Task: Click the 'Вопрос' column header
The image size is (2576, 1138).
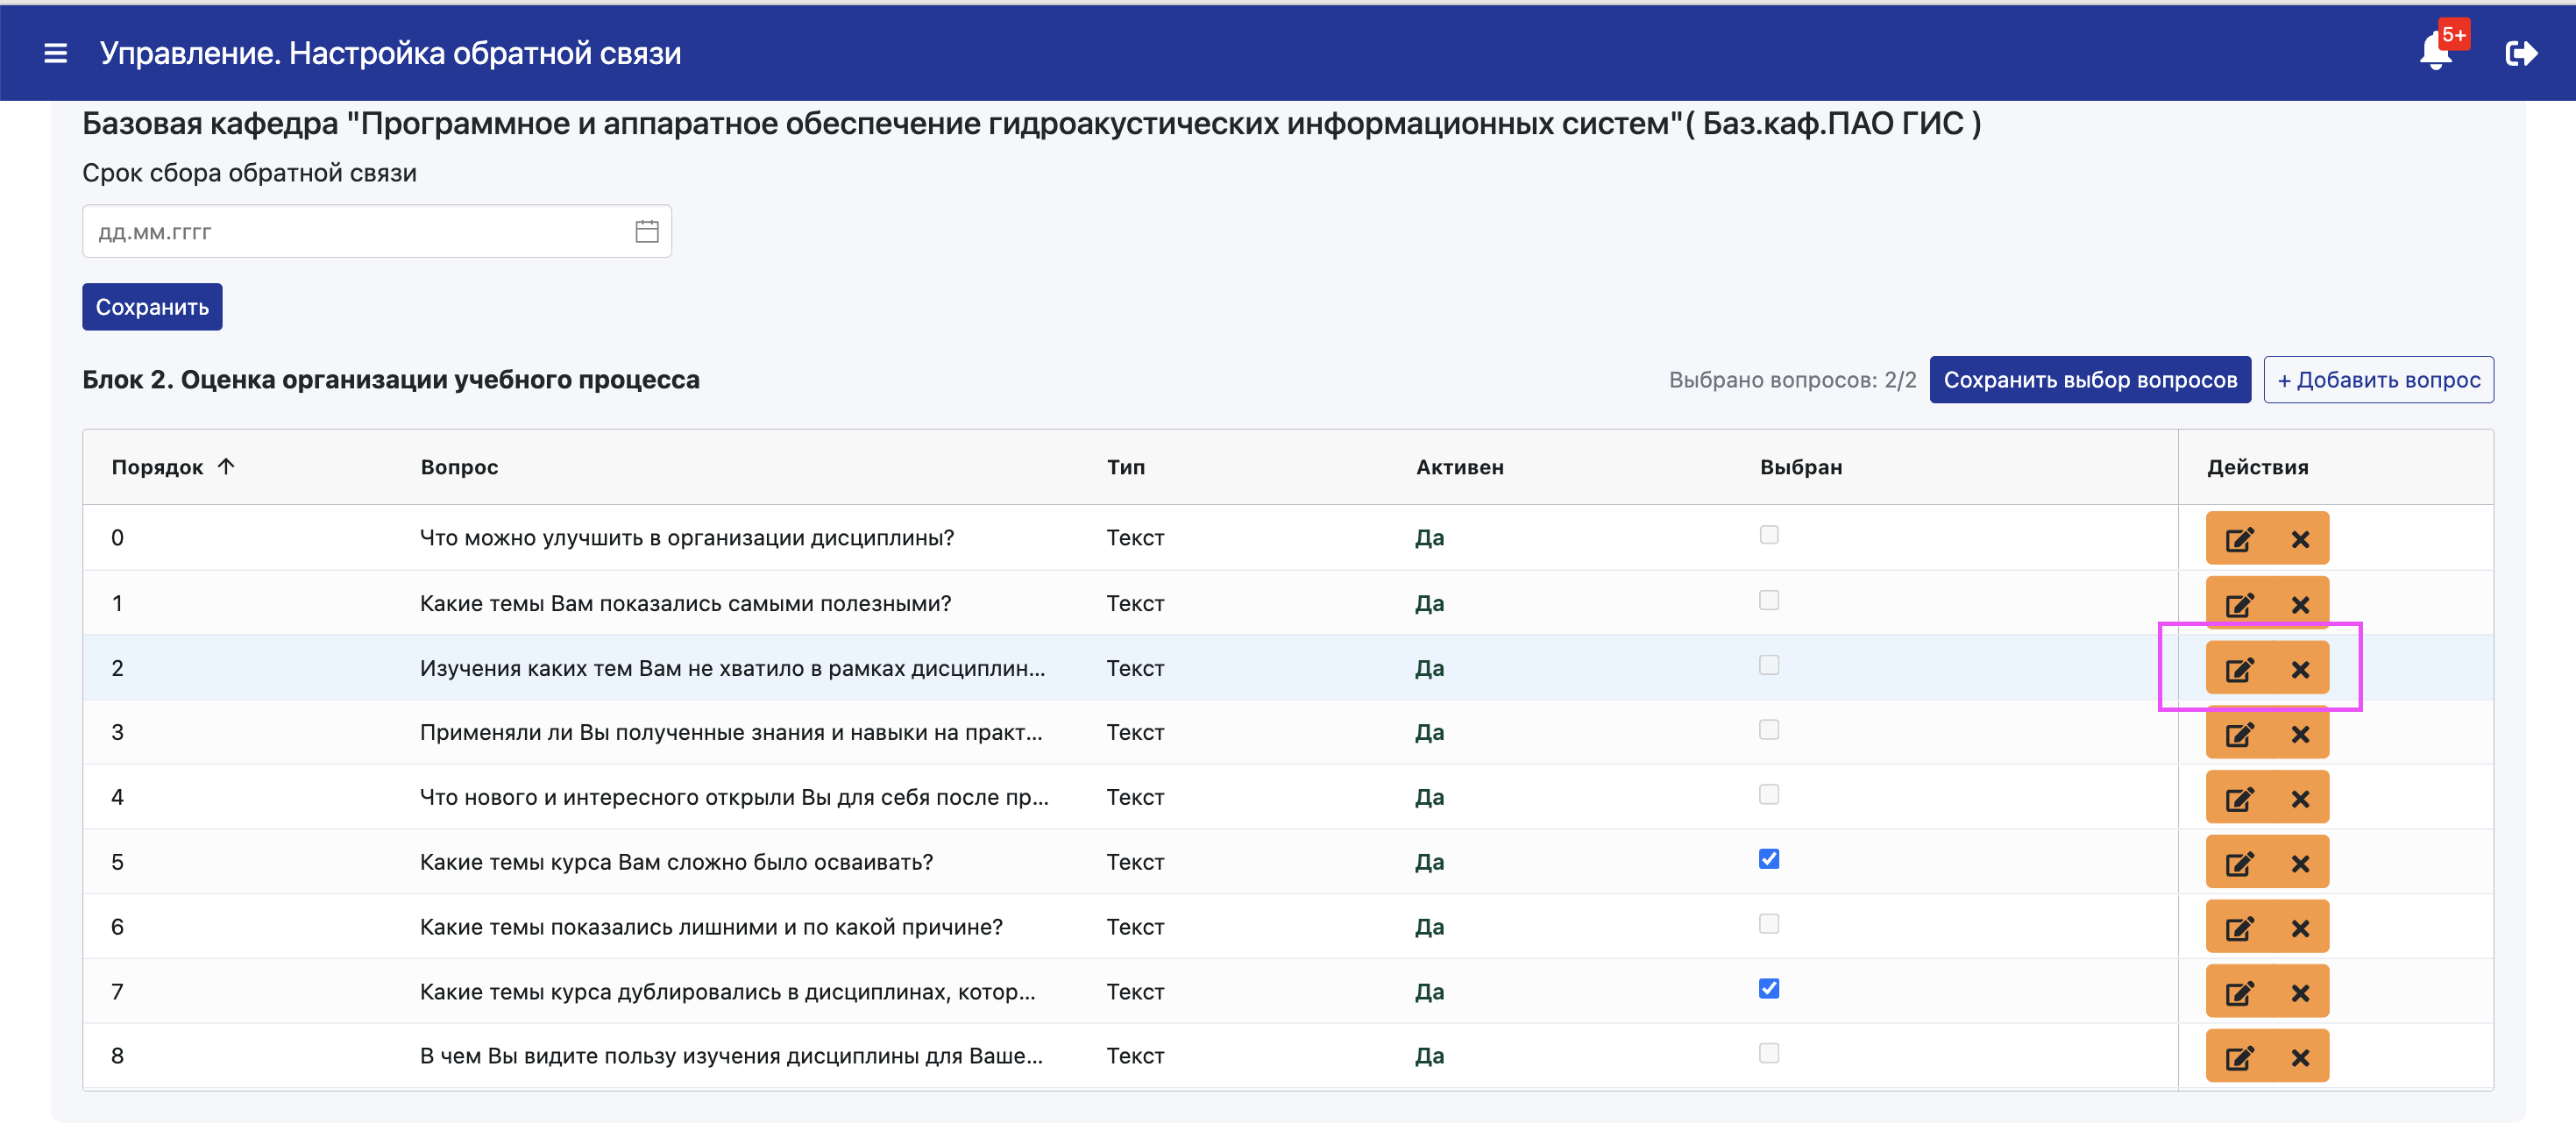Action: click(459, 467)
